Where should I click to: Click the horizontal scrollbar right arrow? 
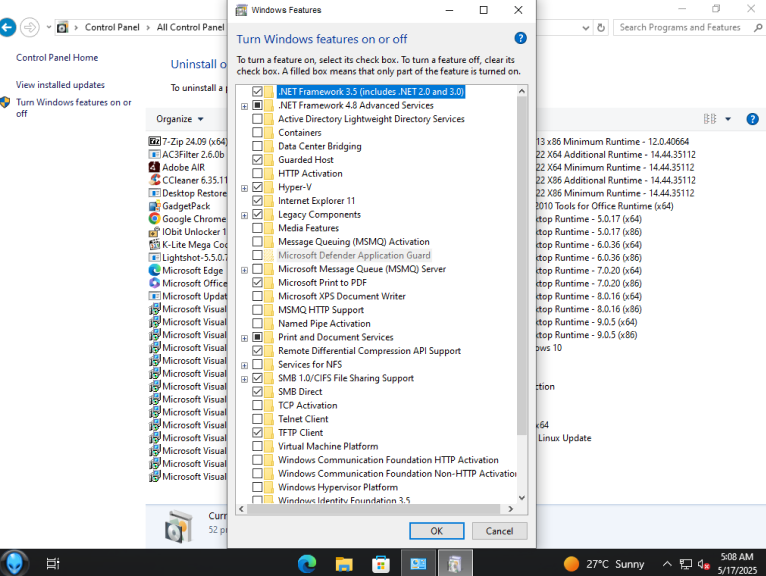(x=511, y=509)
